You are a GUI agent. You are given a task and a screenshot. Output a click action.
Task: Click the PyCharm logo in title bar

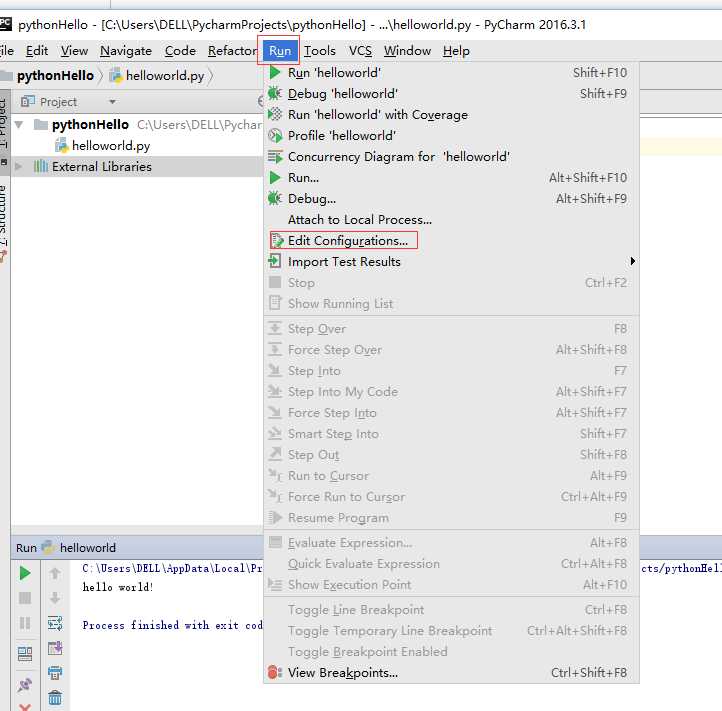[6, 24]
